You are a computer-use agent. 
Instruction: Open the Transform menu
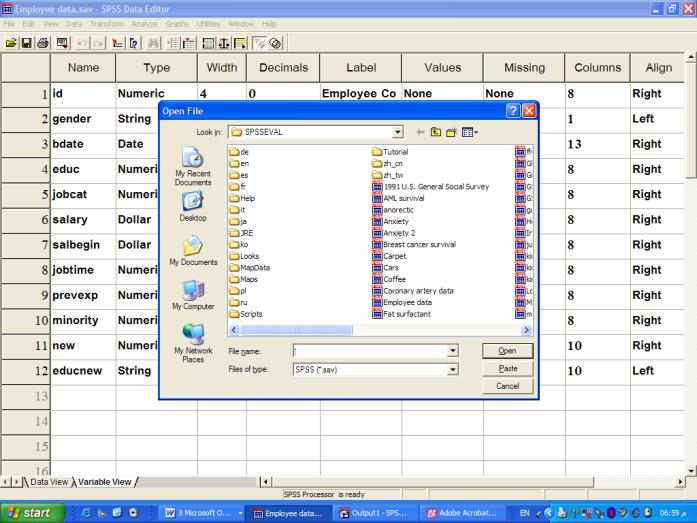(107, 24)
